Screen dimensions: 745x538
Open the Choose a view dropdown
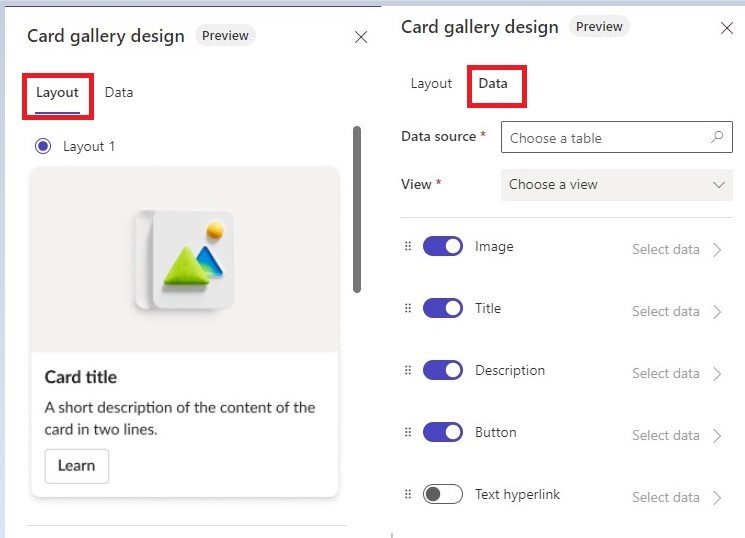click(617, 184)
